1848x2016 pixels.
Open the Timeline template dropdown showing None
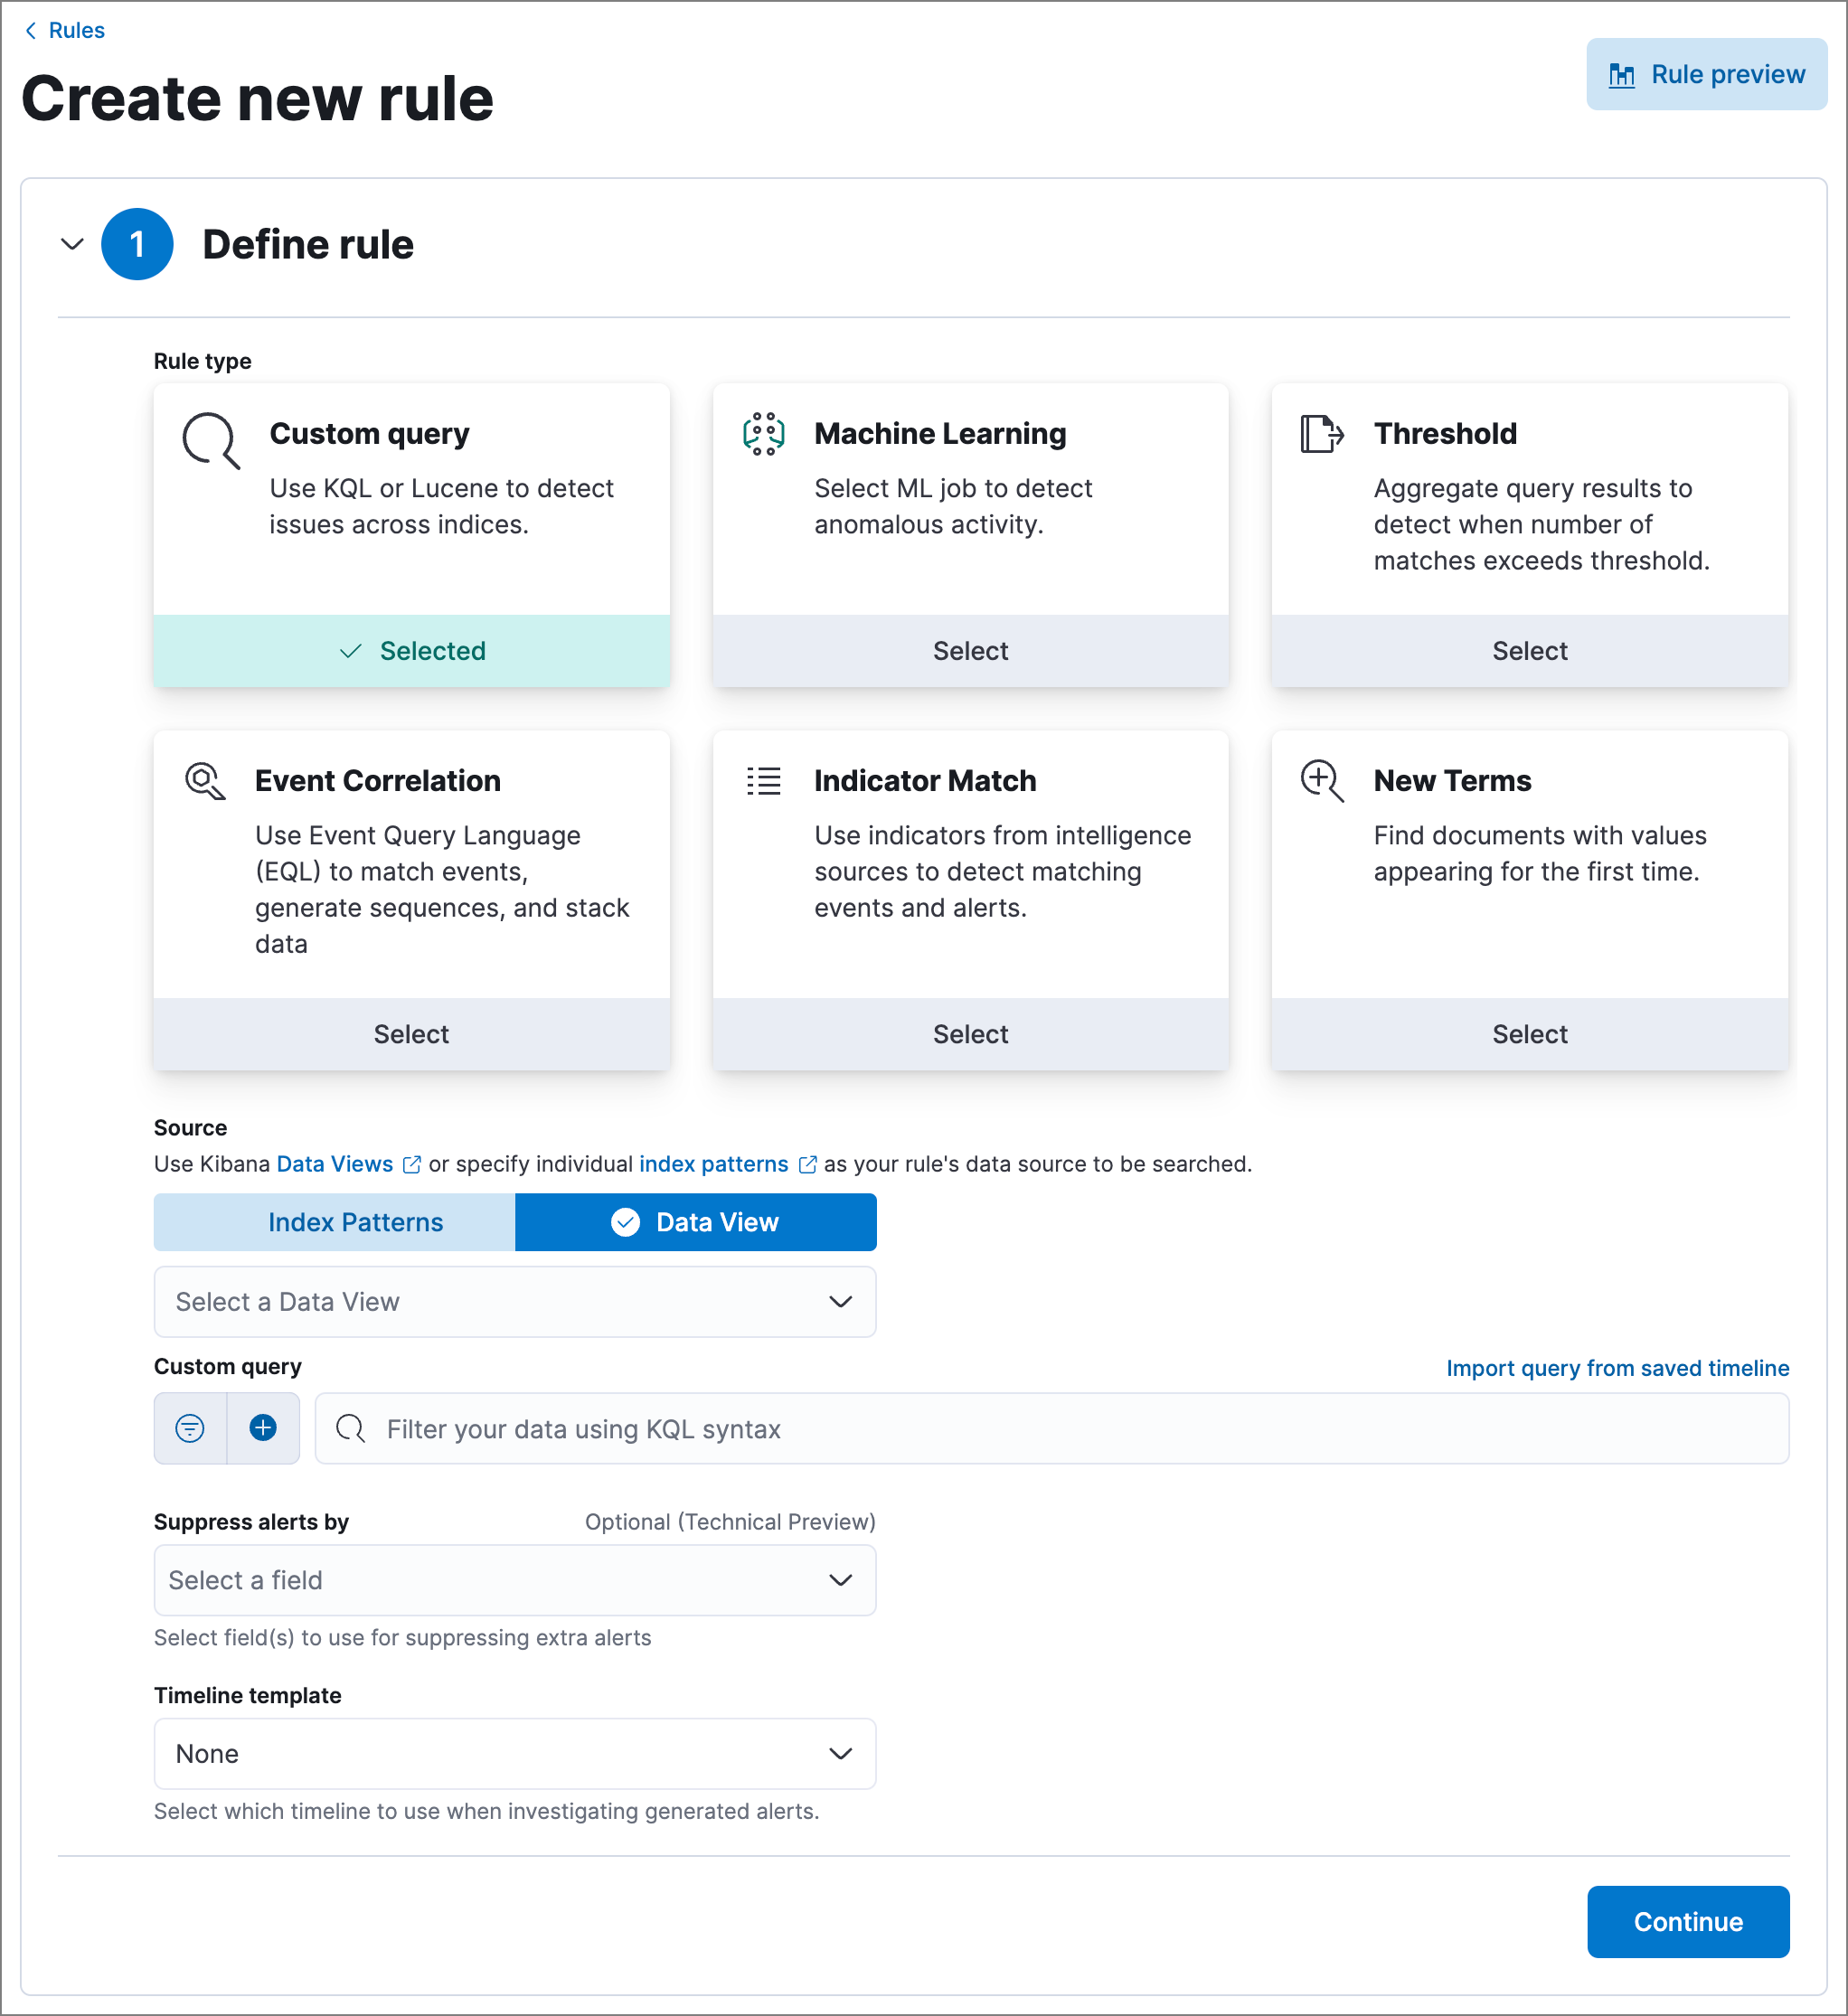coord(514,1753)
